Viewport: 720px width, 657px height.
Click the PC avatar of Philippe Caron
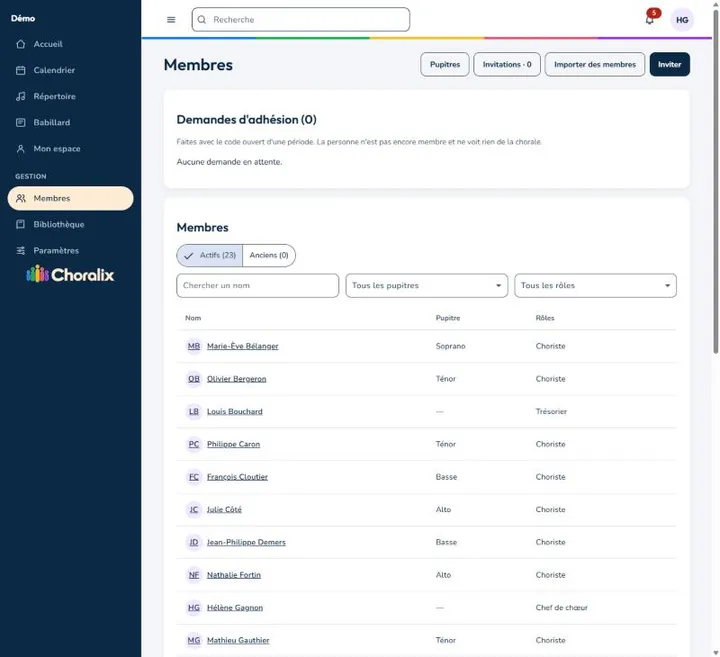click(x=194, y=444)
